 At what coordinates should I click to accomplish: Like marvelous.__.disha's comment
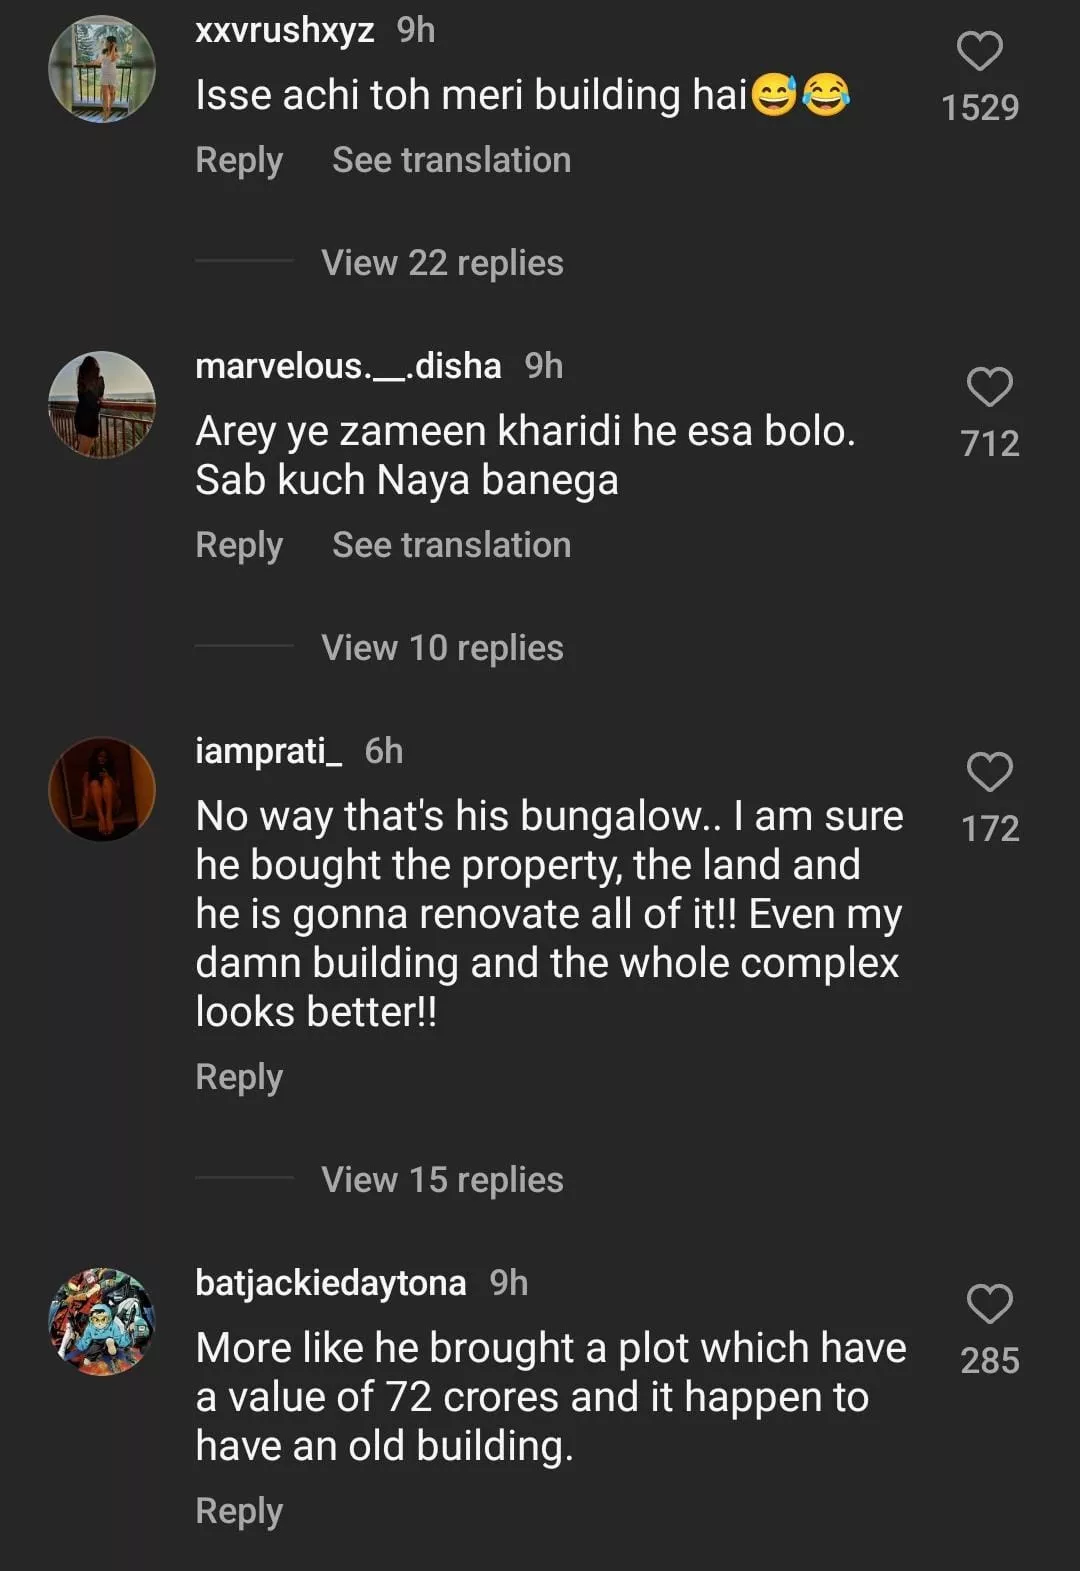point(989,388)
